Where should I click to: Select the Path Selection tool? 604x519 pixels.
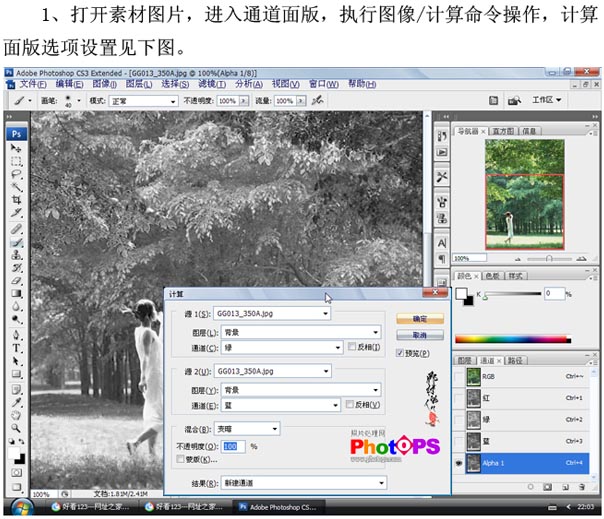[x=16, y=361]
